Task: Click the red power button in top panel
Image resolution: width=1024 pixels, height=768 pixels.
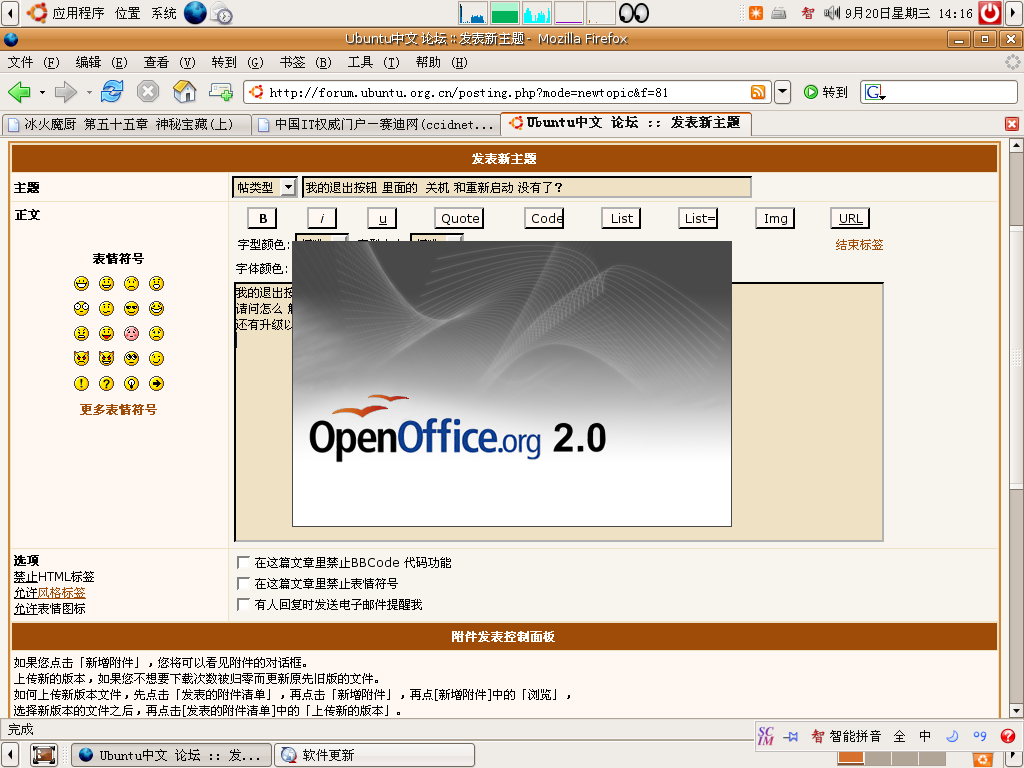Action: [x=990, y=13]
